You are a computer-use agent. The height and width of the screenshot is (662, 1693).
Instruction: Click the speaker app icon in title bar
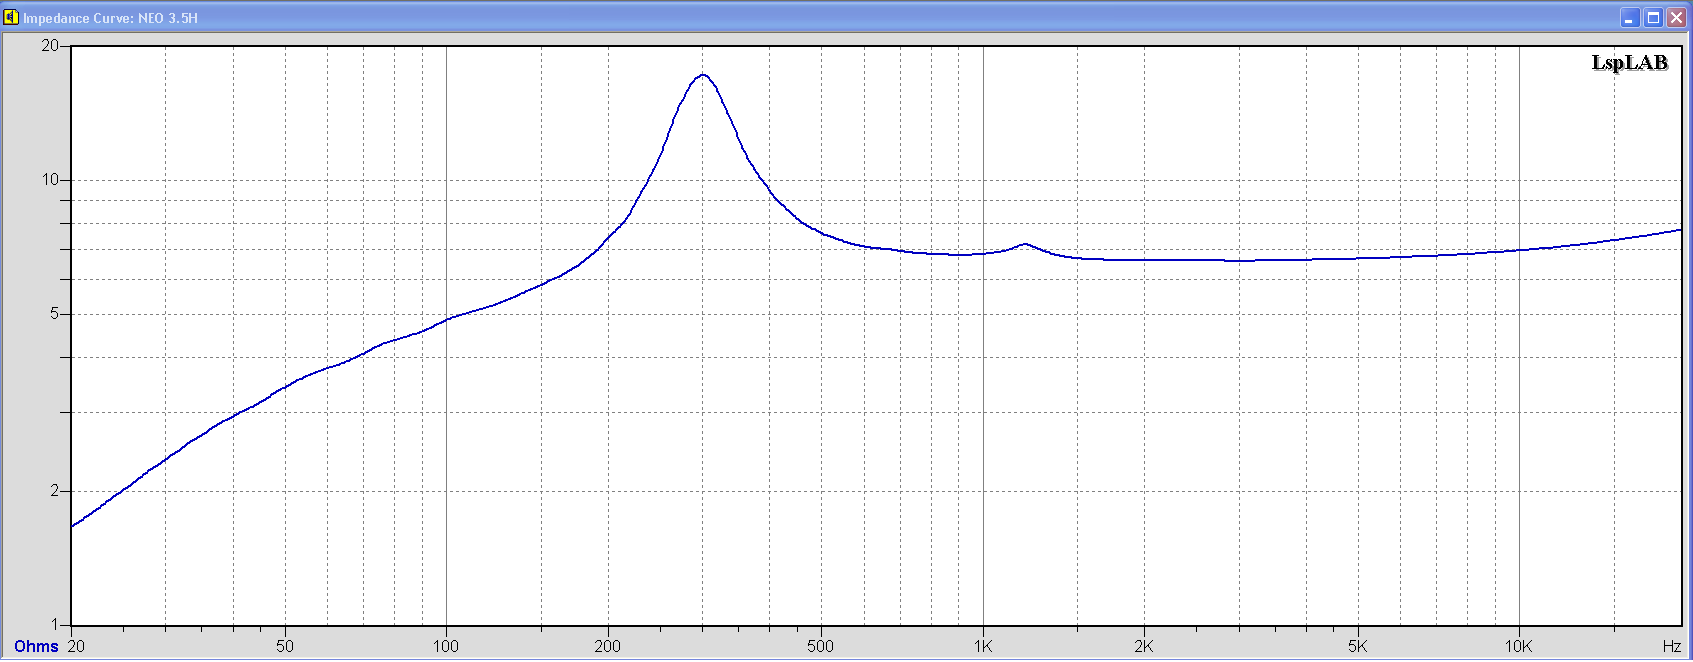tap(11, 17)
